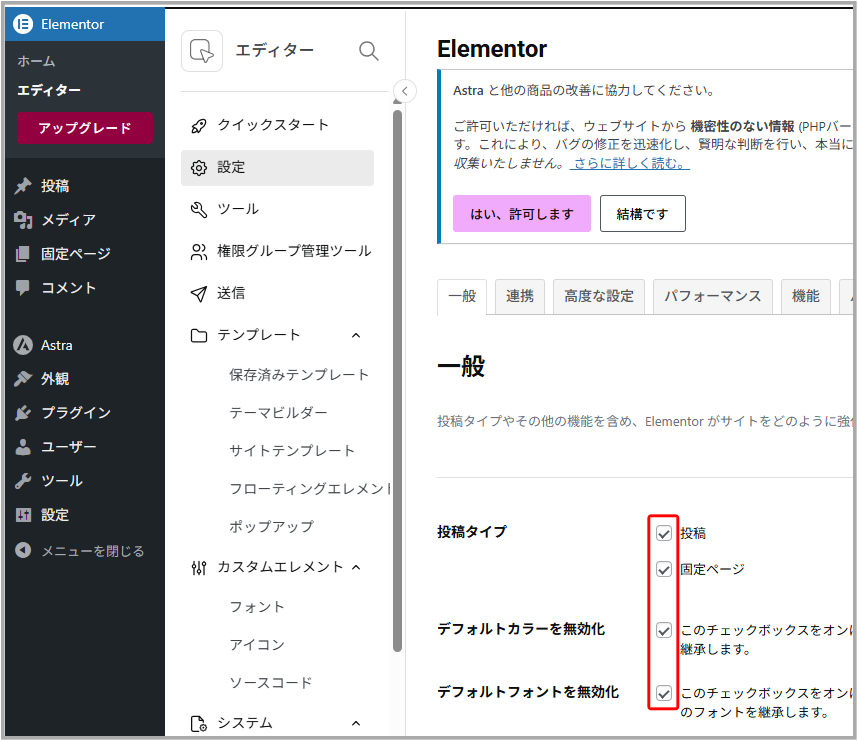Viewport: 858px width, 741px height.
Task: Click the gear icon next to 設定
Action: pyautogui.click(x=199, y=168)
